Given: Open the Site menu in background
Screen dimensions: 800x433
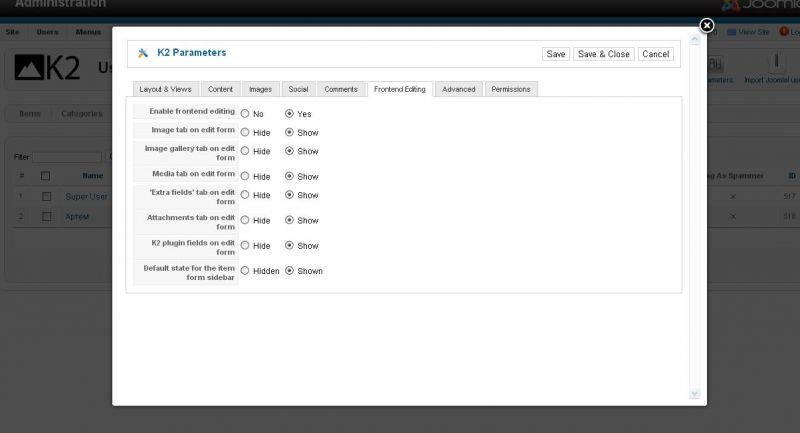Looking at the screenshot, I should pyautogui.click(x=12, y=32).
